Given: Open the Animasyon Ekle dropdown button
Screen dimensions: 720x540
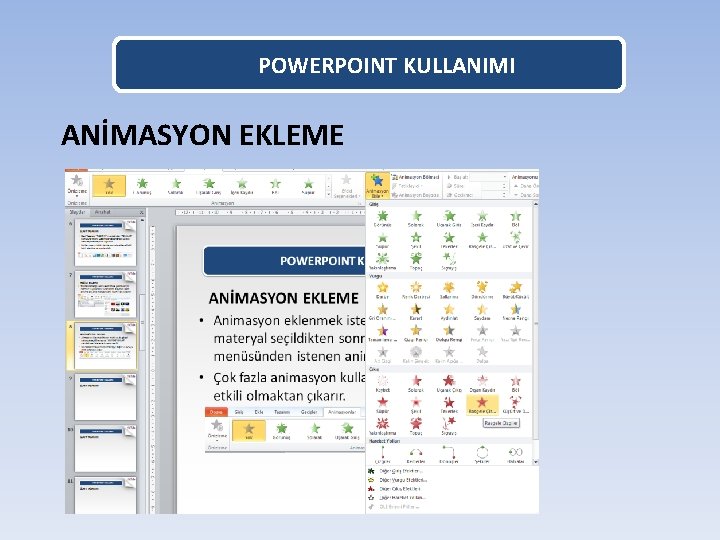Looking at the screenshot, I should click(x=377, y=186).
